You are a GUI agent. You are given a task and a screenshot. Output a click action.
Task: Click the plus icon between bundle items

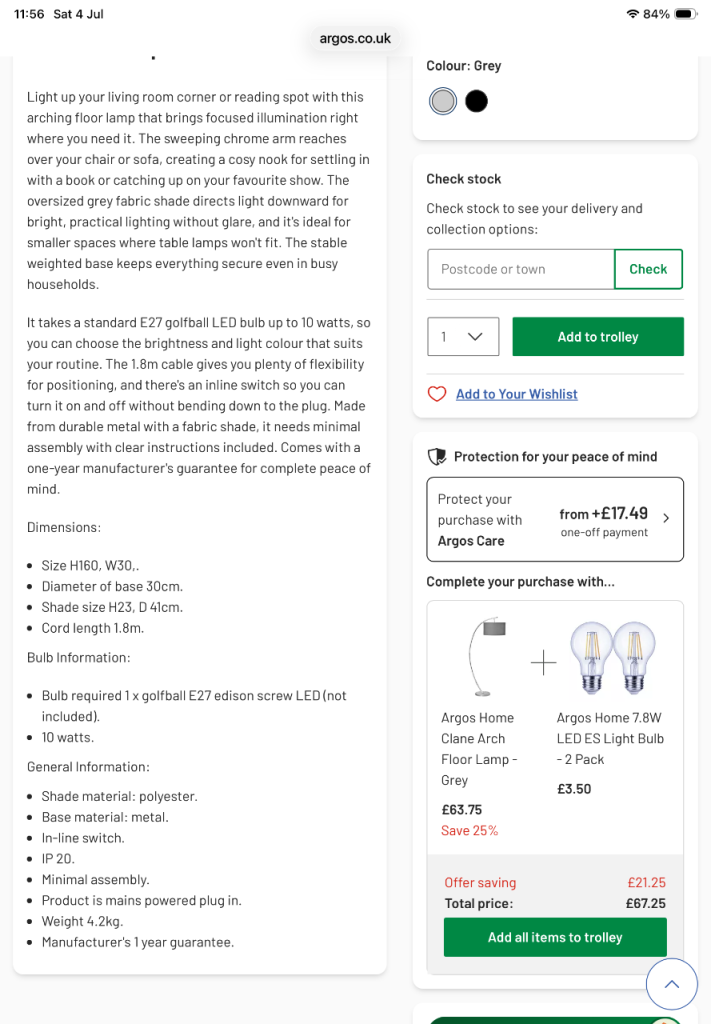[543, 663]
